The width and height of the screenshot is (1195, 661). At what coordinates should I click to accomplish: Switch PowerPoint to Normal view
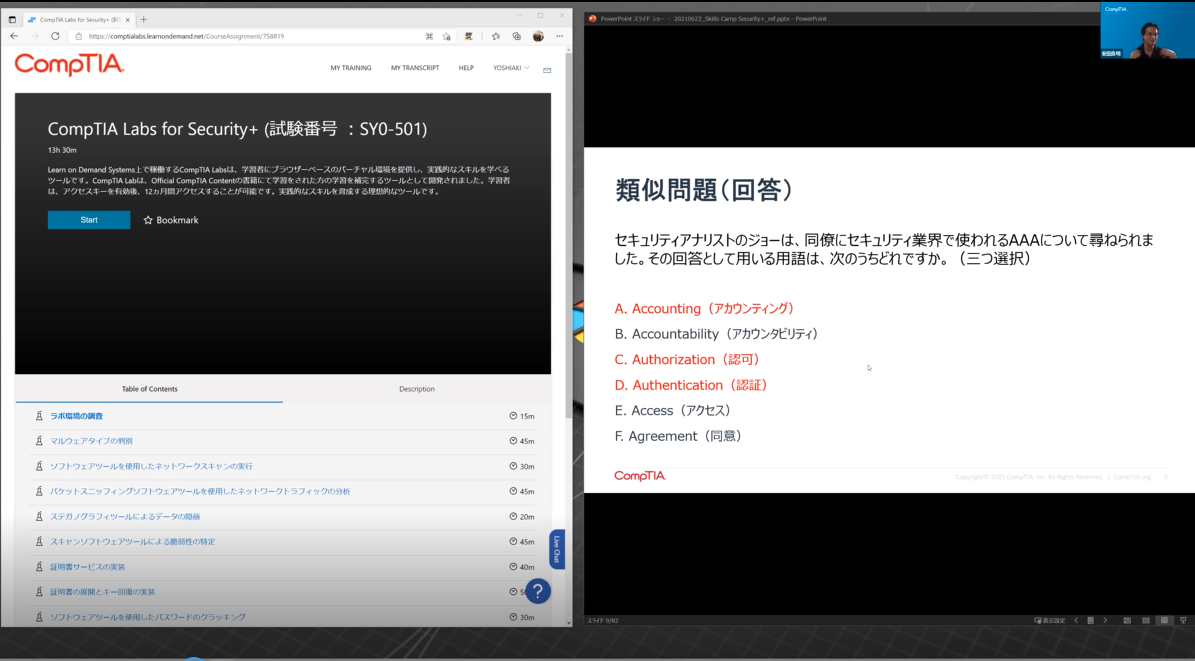1127,621
